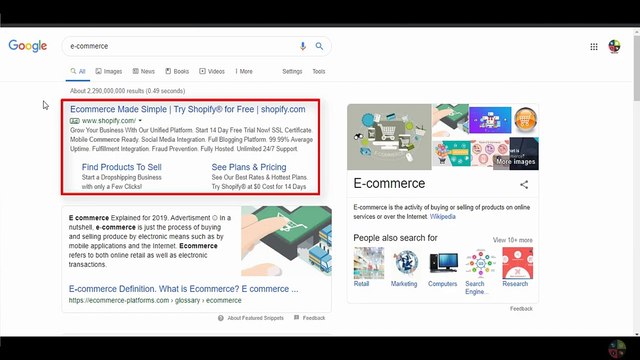This screenshot has width=640, height=360.
Task: Select the Research related search
Action: (517, 267)
